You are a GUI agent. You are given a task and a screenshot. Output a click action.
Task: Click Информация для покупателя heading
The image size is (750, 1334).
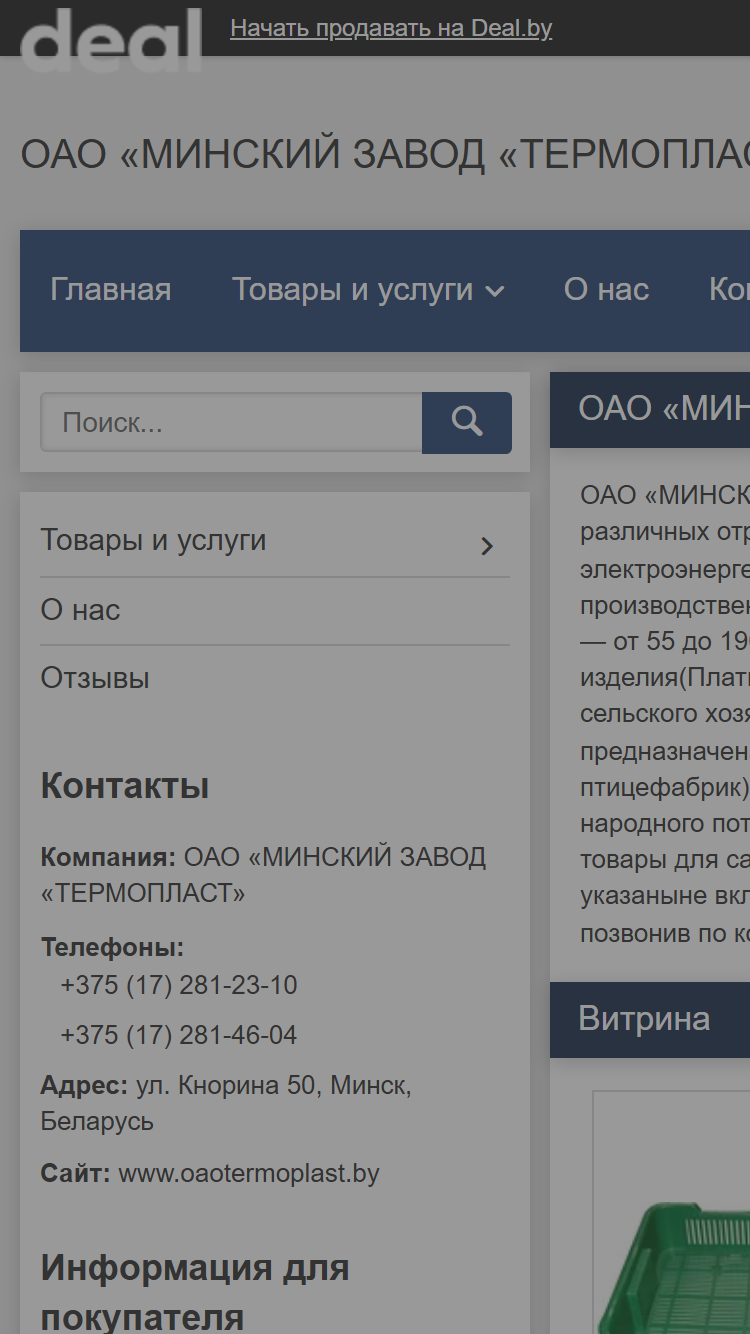coord(195,1291)
